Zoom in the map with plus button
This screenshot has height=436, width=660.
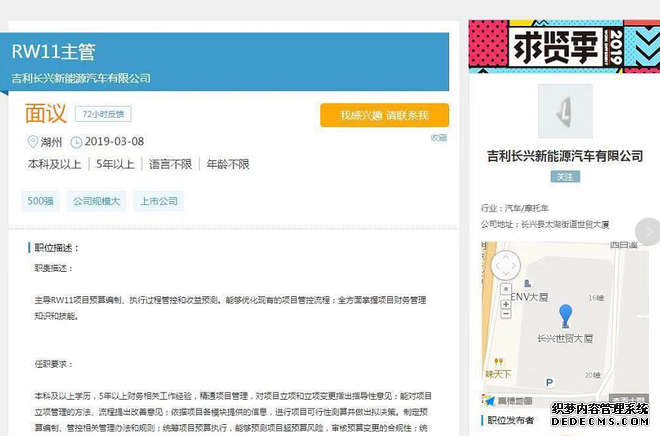point(506,304)
